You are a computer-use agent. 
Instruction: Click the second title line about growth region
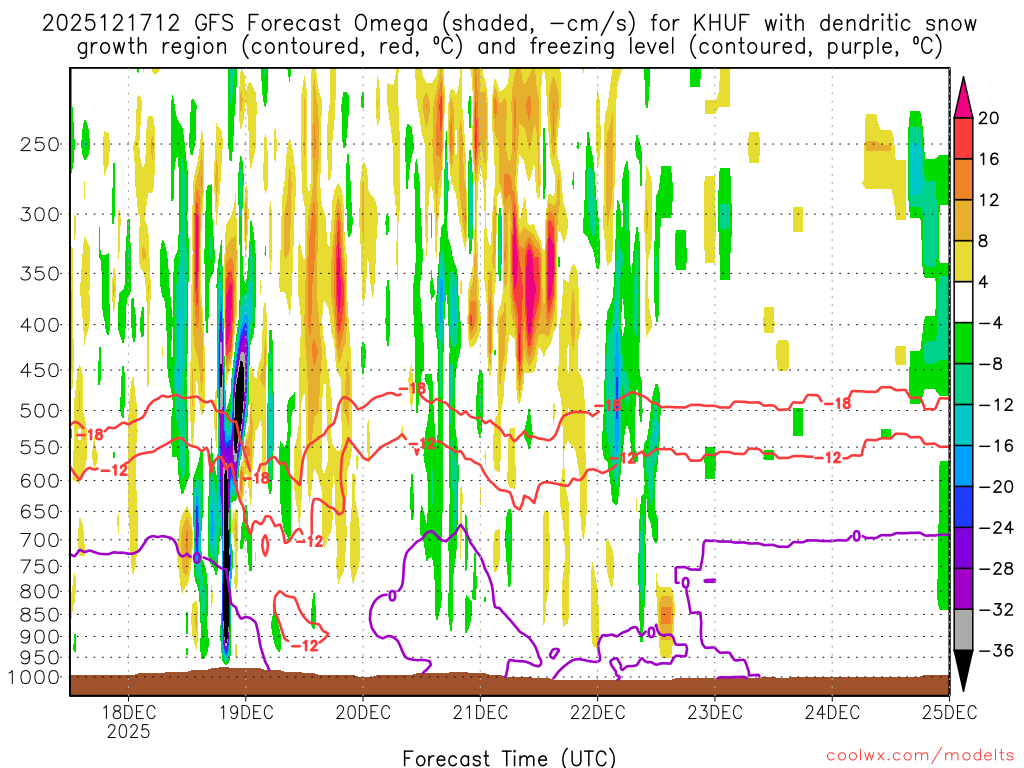pos(509,47)
